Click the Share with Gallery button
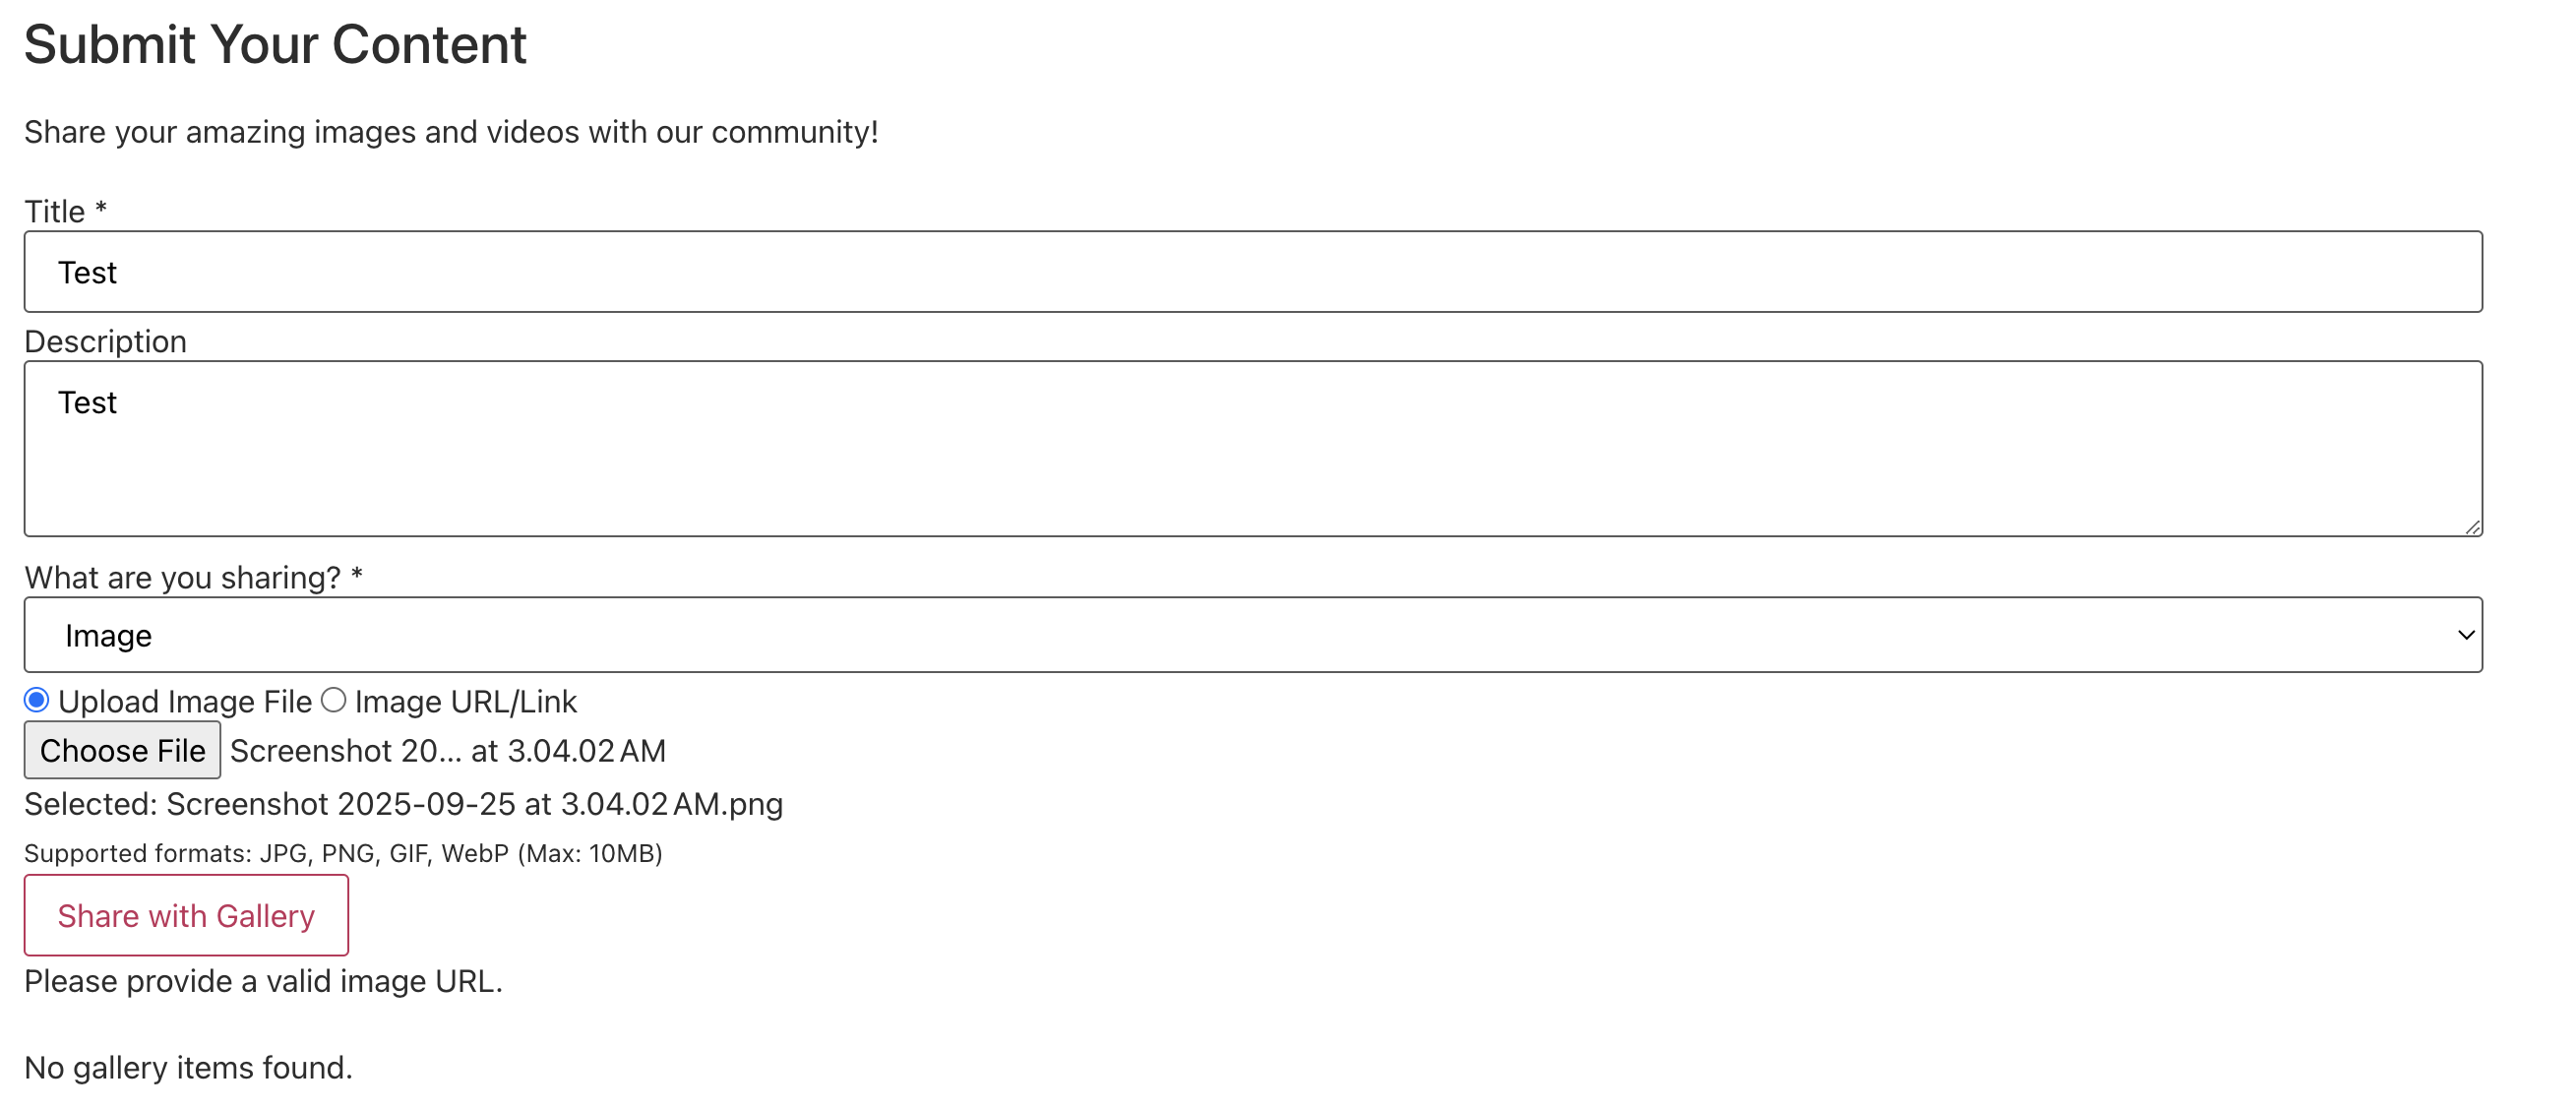 [x=186, y=915]
